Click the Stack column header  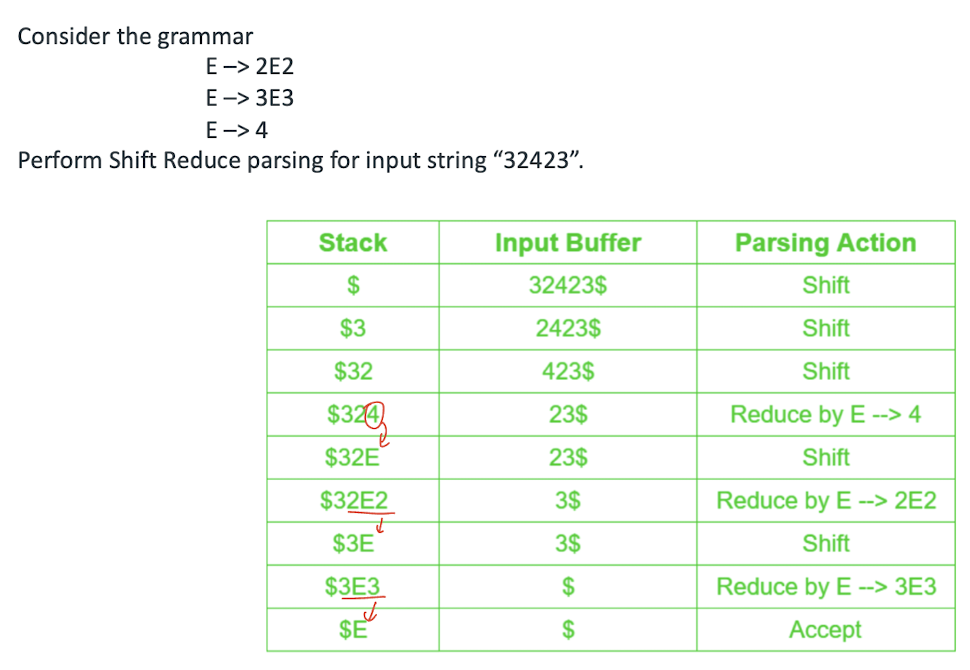pos(352,243)
